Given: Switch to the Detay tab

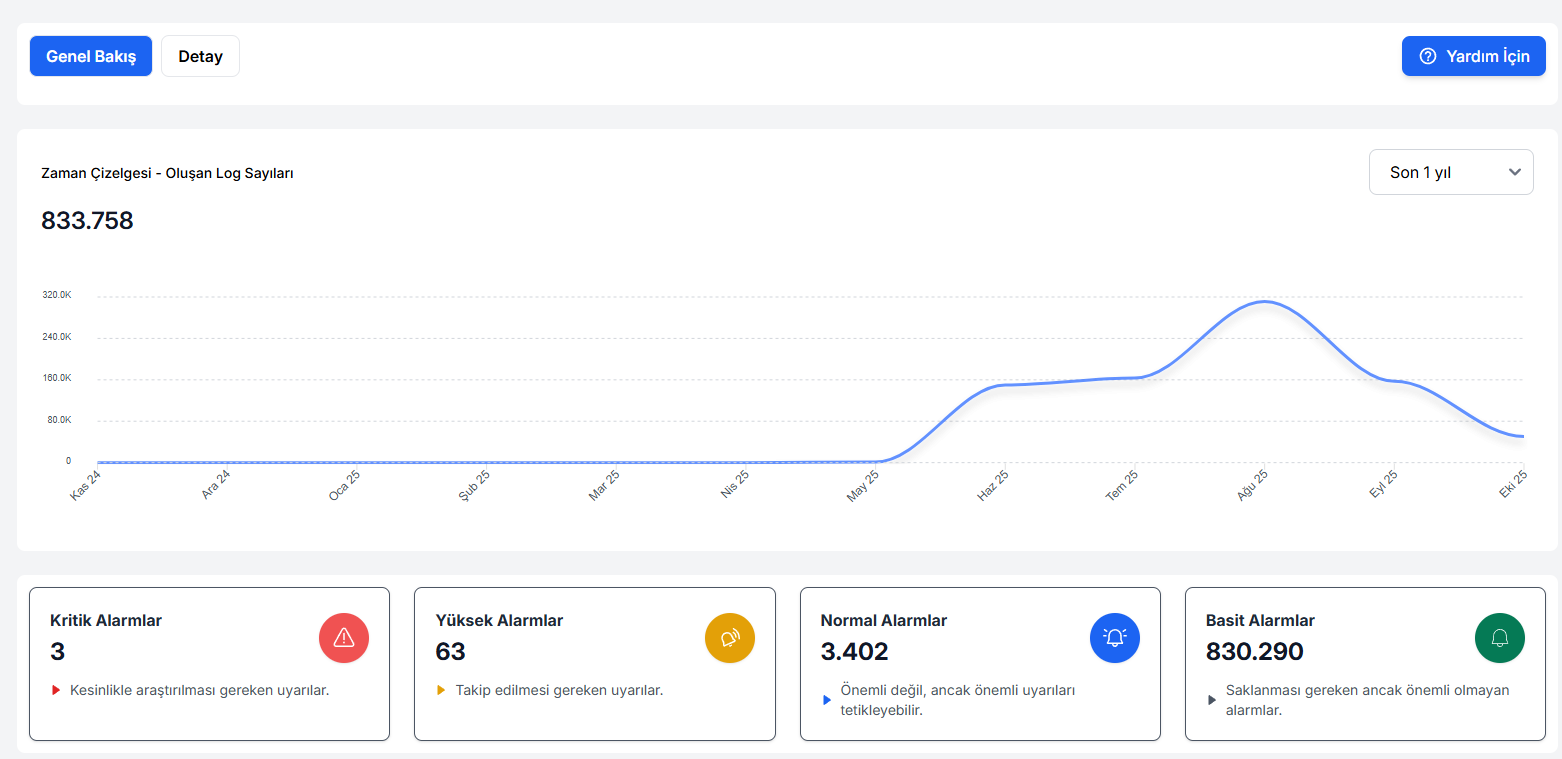Looking at the screenshot, I should [200, 56].
